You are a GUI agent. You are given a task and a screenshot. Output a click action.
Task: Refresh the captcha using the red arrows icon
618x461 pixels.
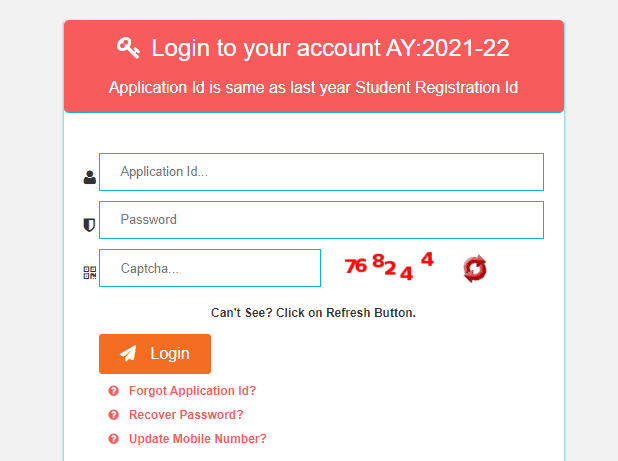pyautogui.click(x=475, y=268)
